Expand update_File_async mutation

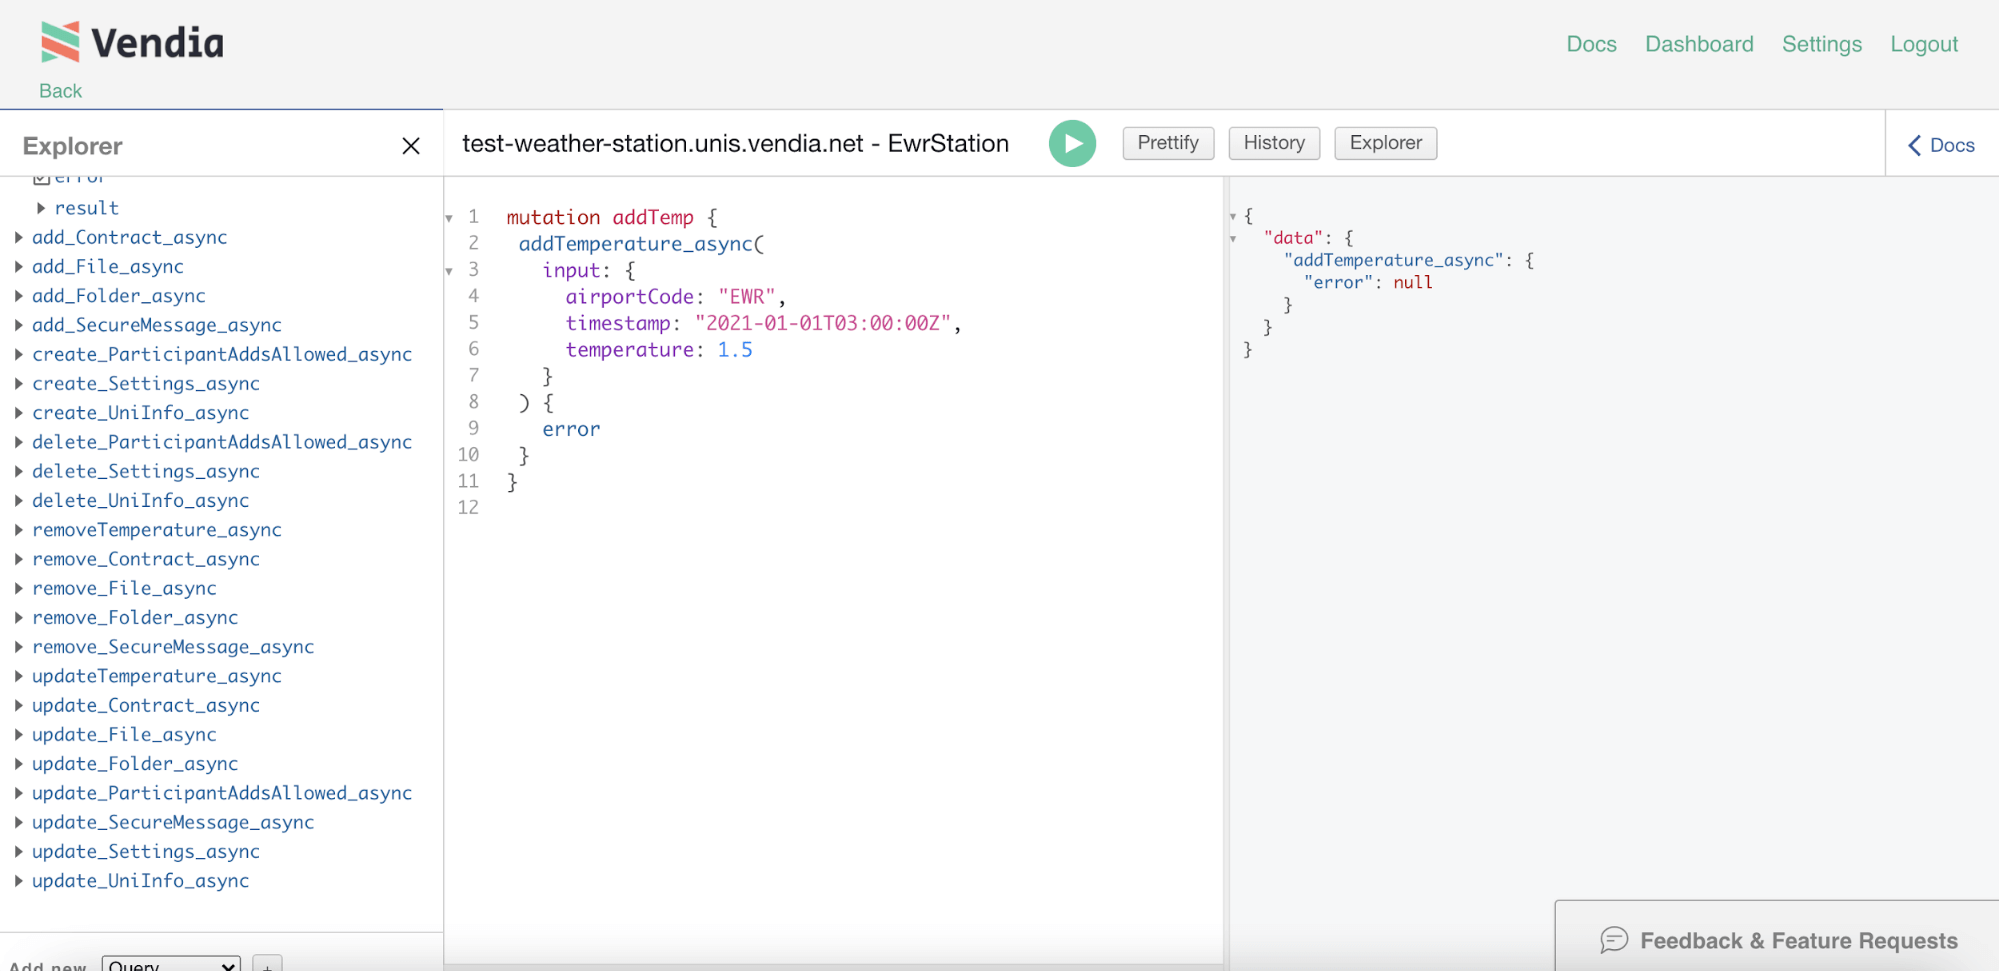19,734
